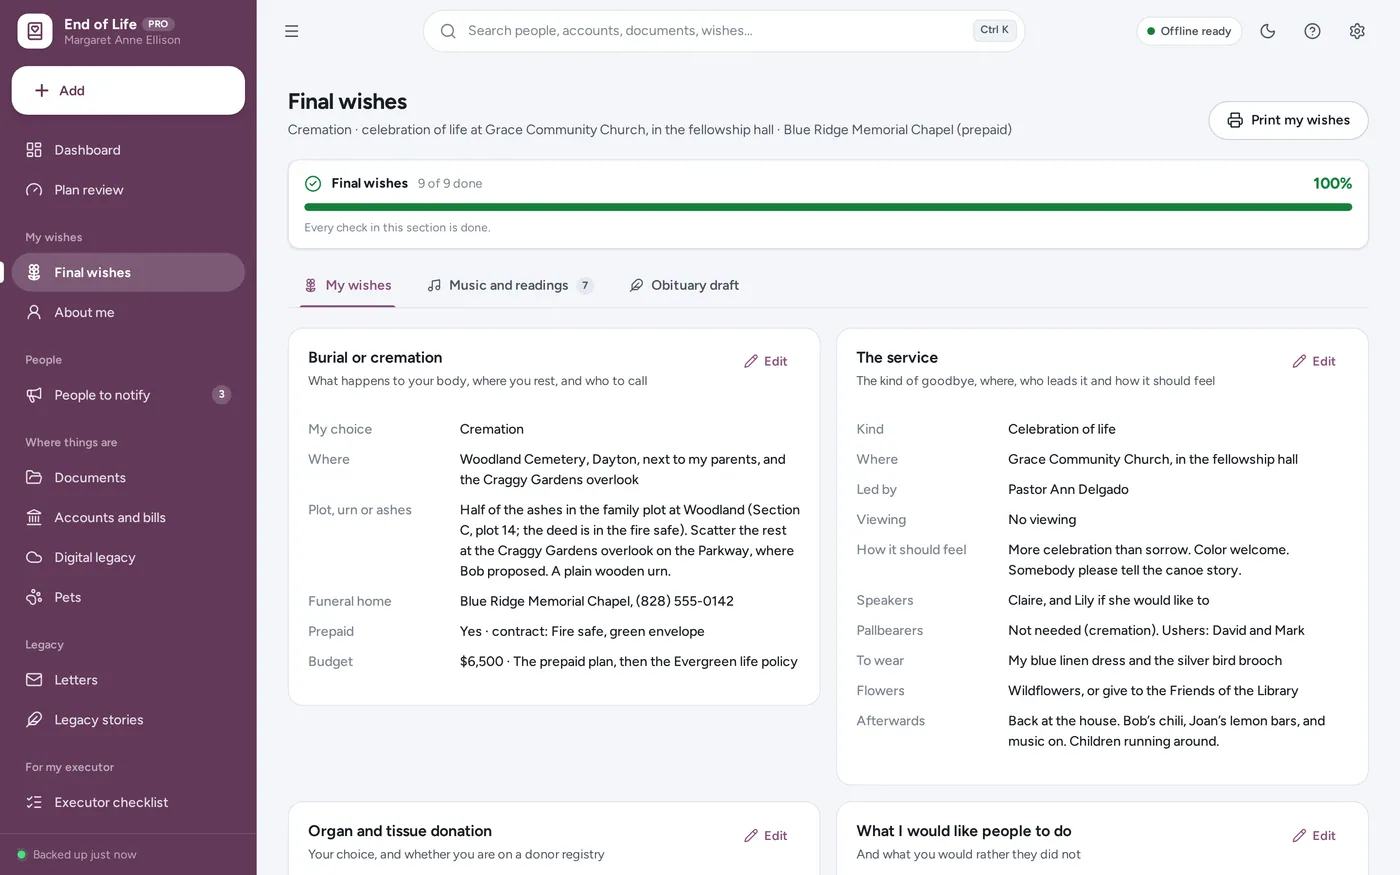Edit the Burial or cremation card
Image resolution: width=1400 pixels, height=875 pixels.
(x=766, y=361)
